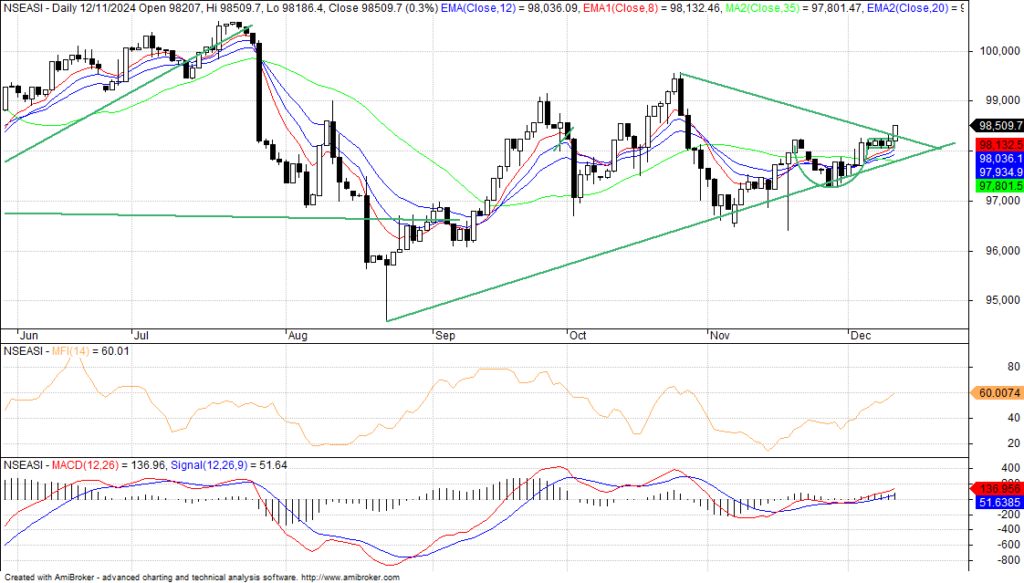Click the latest breakout candle above the triangle
This screenshot has width=1024, height=583.
point(895,132)
